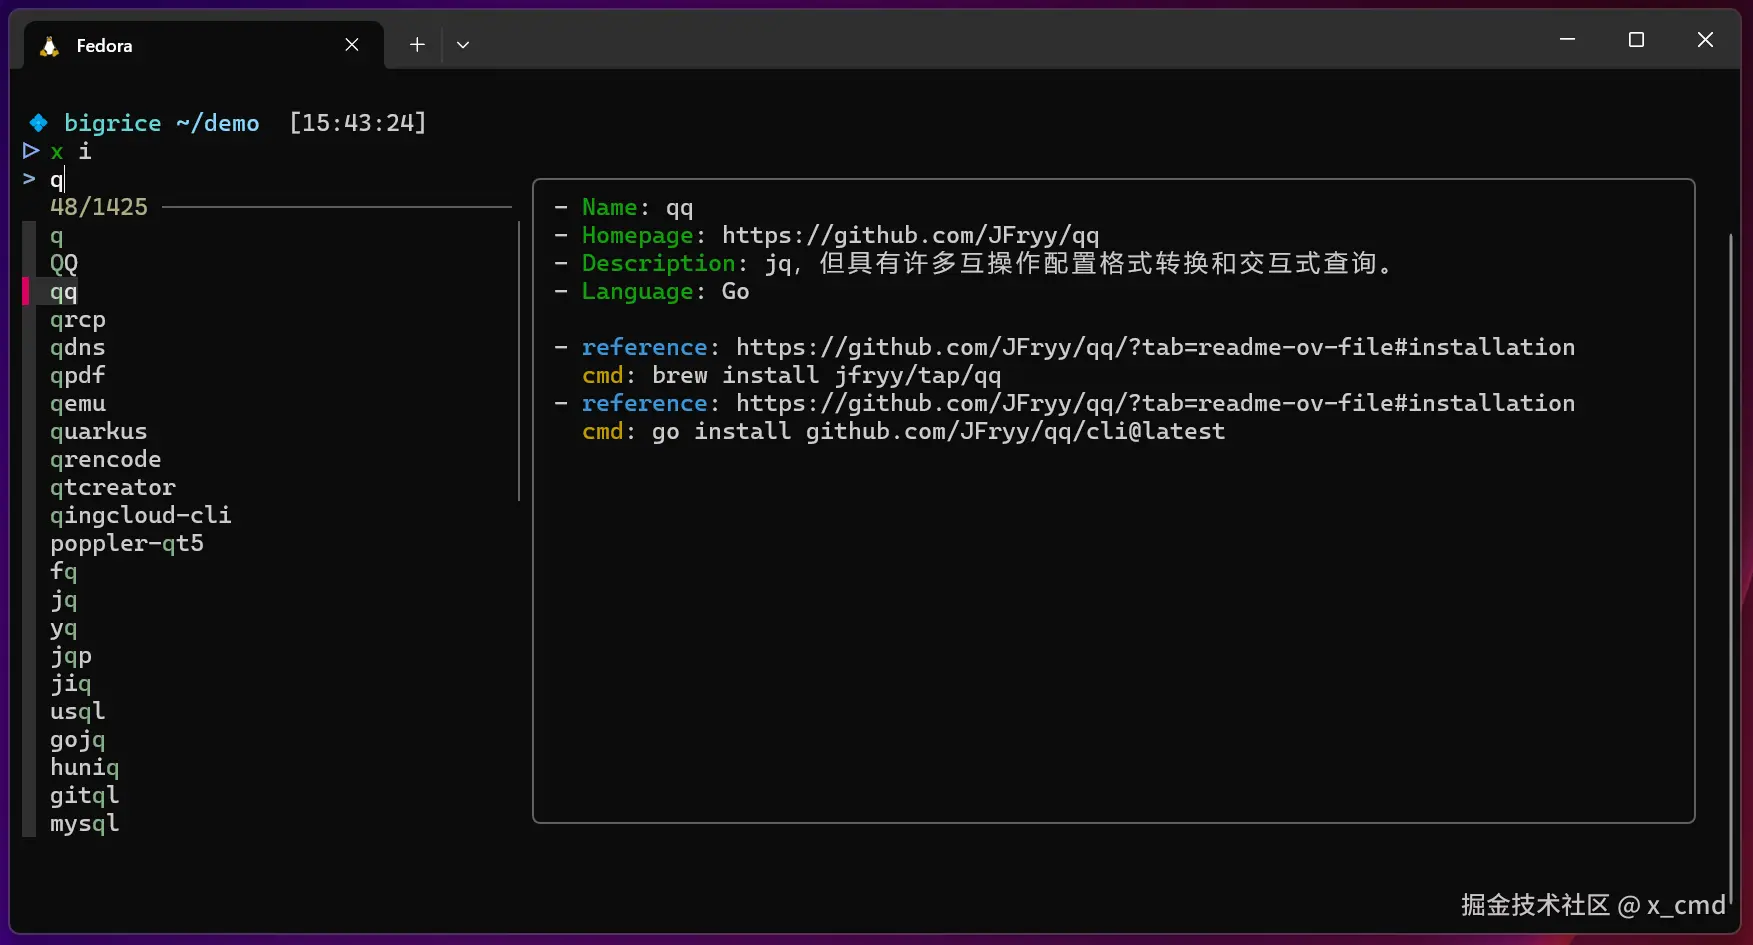
Task: Minimize the terminal window
Action: (1567, 40)
